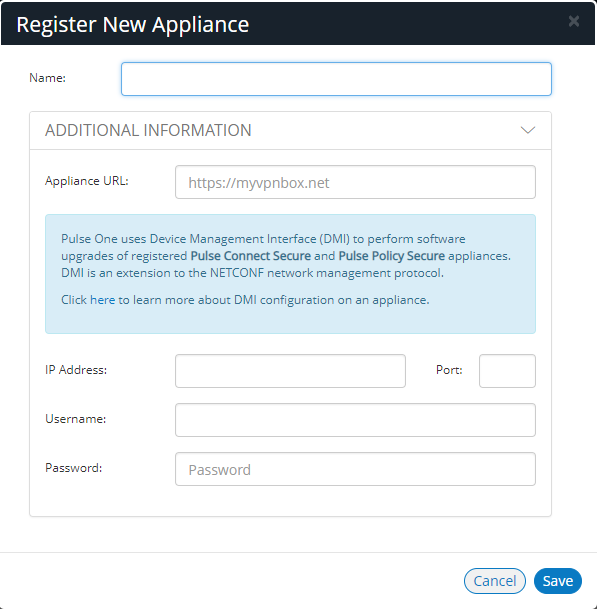The width and height of the screenshot is (597, 609).
Task: Click the 'Password:' label
Action: (x=73, y=468)
